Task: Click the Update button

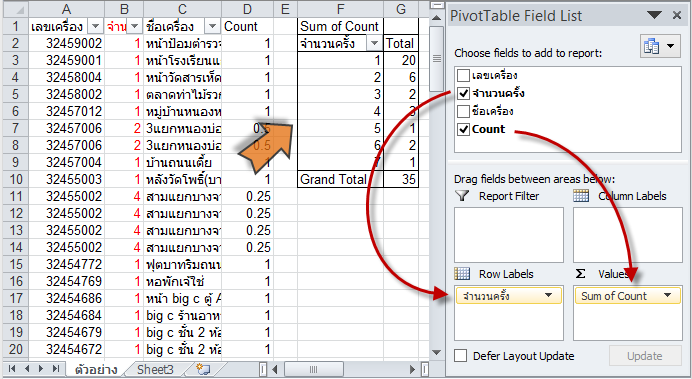Action: [645, 356]
